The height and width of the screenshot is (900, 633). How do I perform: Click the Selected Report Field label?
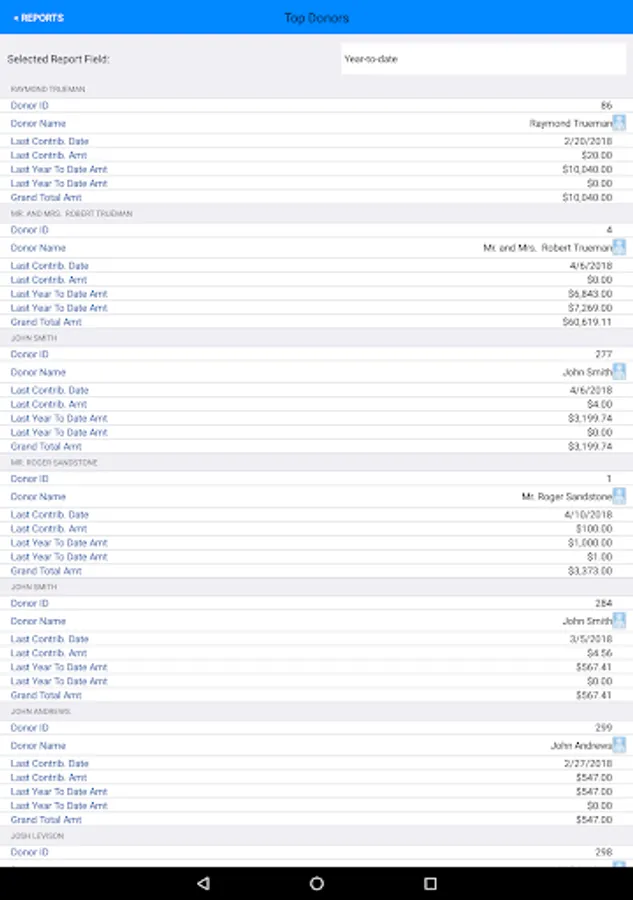59,59
